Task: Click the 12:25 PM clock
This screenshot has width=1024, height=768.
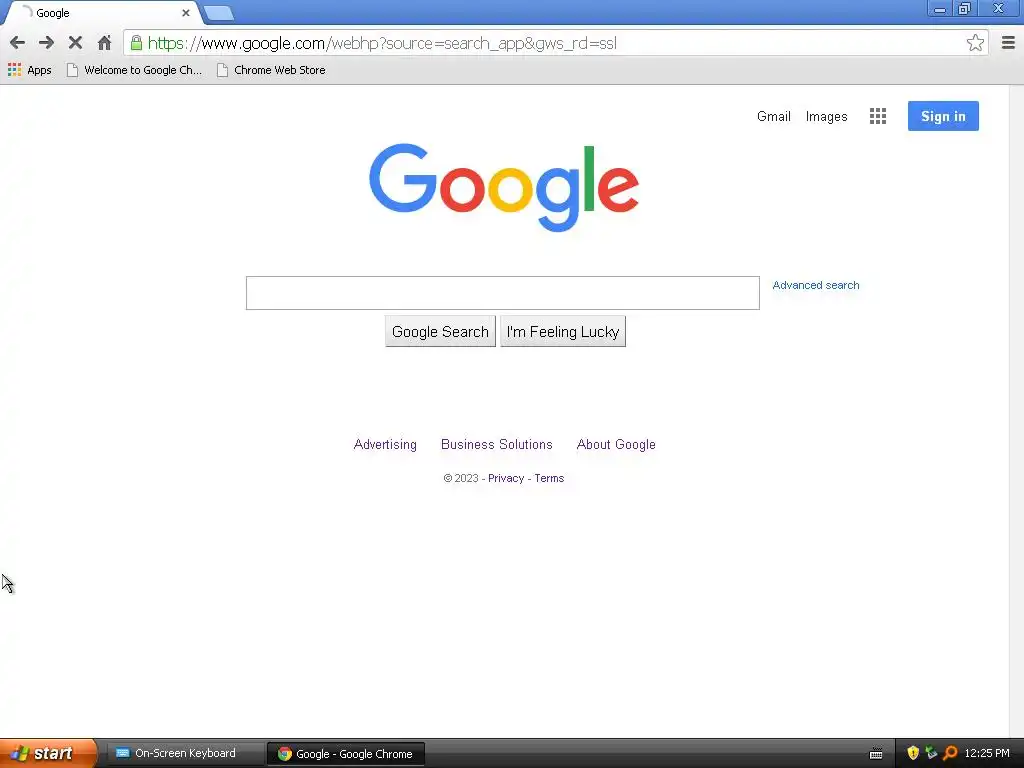Action: pos(987,753)
